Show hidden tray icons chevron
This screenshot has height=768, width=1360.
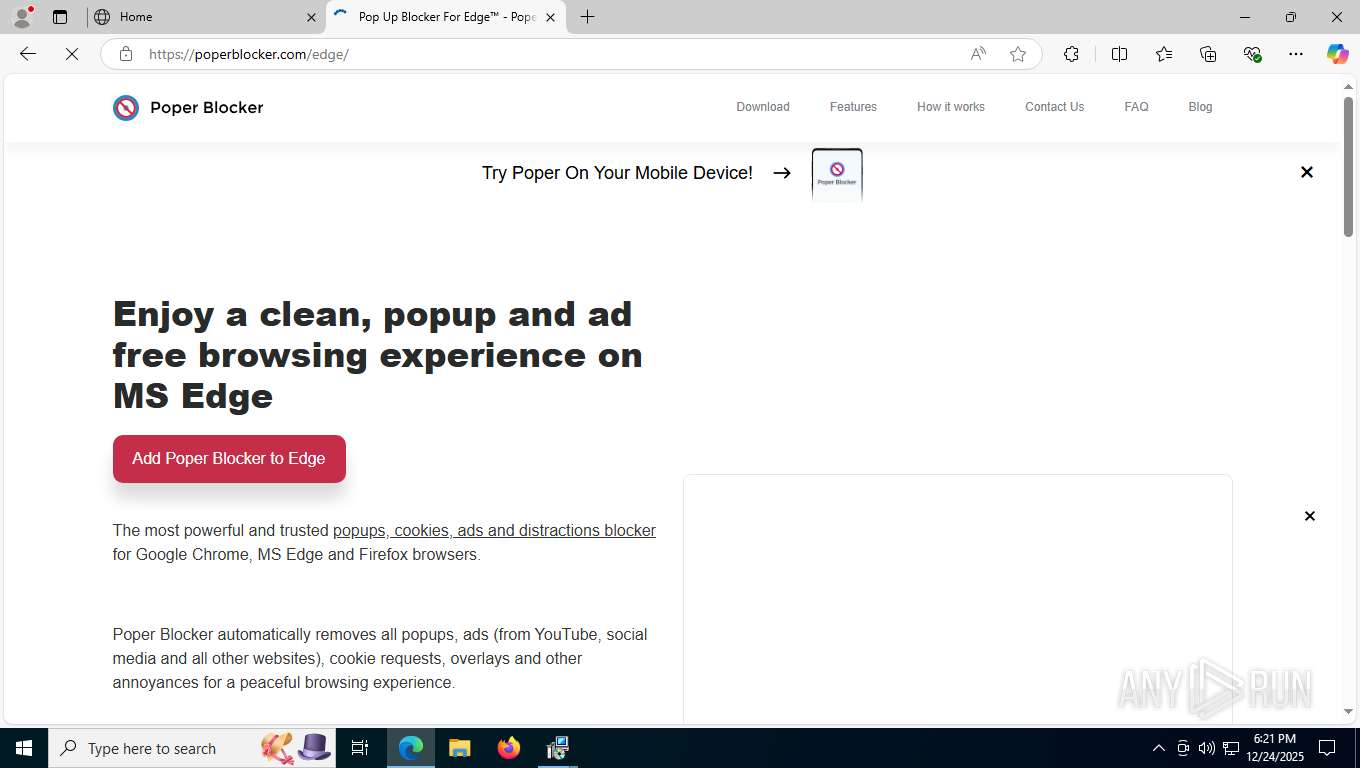(x=1159, y=748)
